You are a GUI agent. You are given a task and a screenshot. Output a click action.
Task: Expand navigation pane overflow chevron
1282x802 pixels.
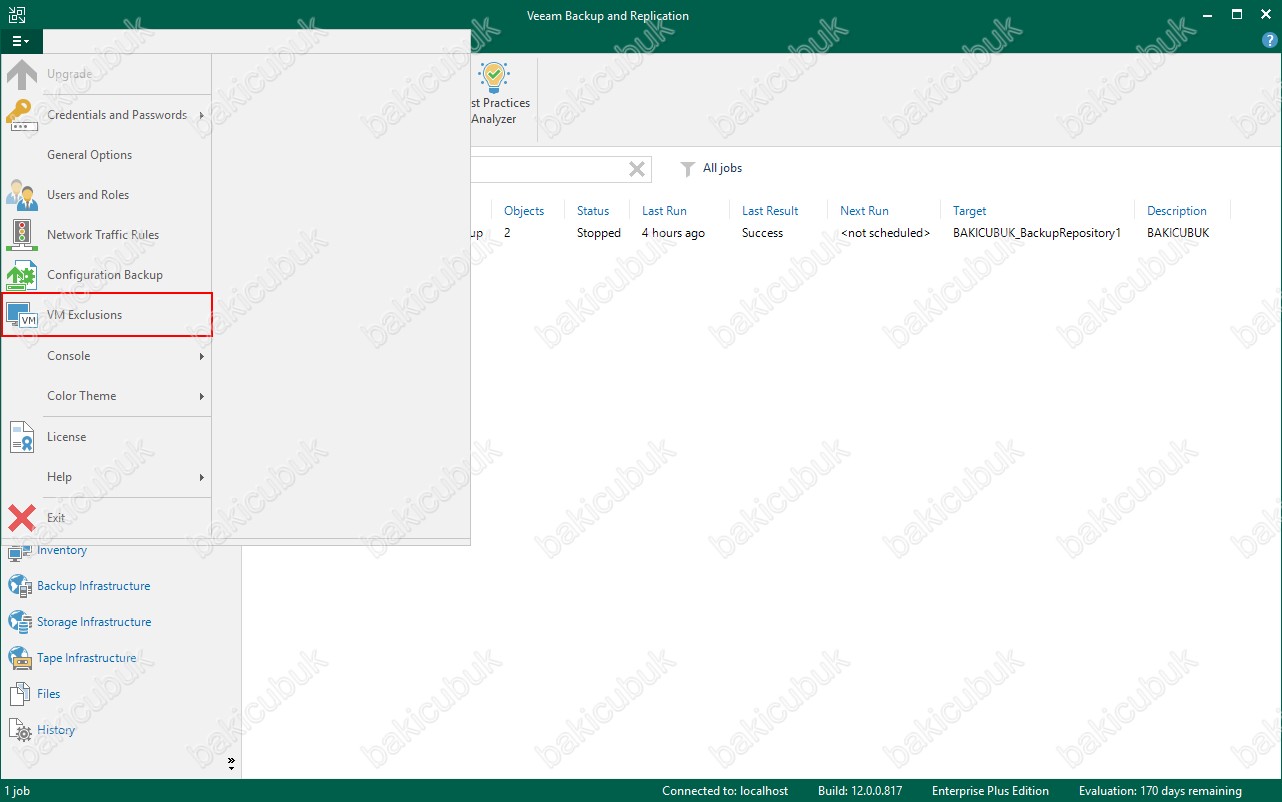pos(231,764)
